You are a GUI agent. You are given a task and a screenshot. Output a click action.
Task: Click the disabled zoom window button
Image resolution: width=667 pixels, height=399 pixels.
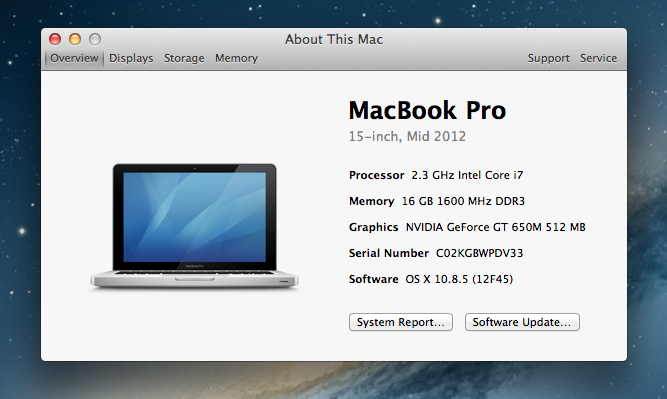pyautogui.click(x=95, y=39)
